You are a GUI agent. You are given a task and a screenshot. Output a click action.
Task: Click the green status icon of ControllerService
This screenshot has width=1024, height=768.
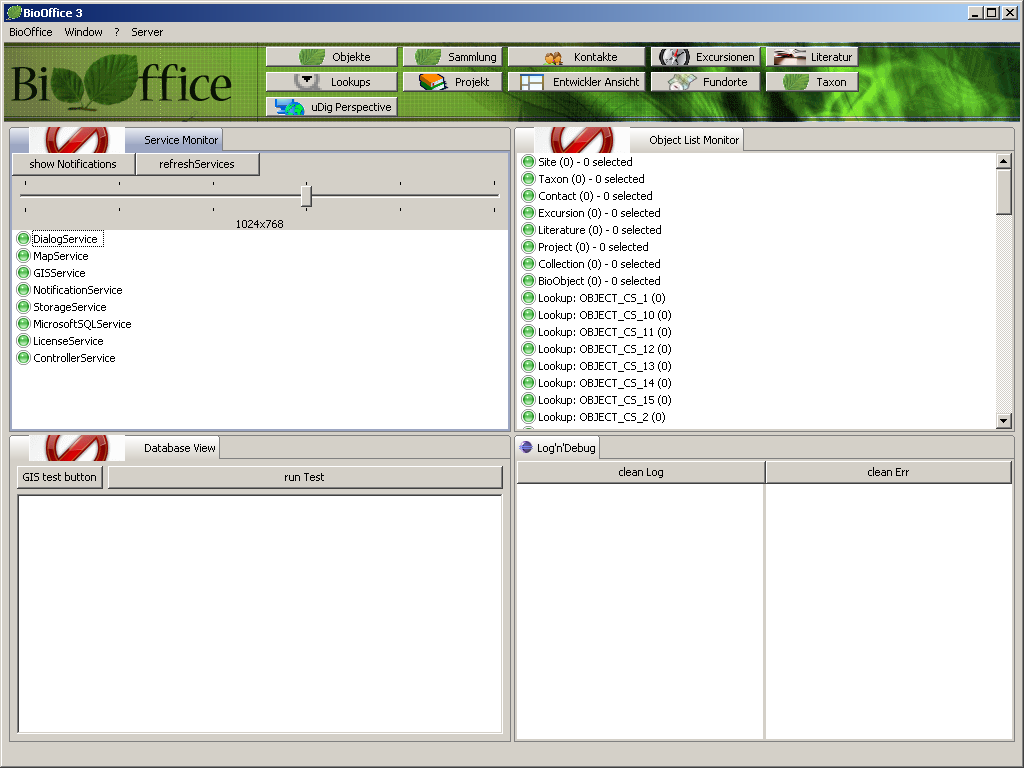click(x=24, y=357)
